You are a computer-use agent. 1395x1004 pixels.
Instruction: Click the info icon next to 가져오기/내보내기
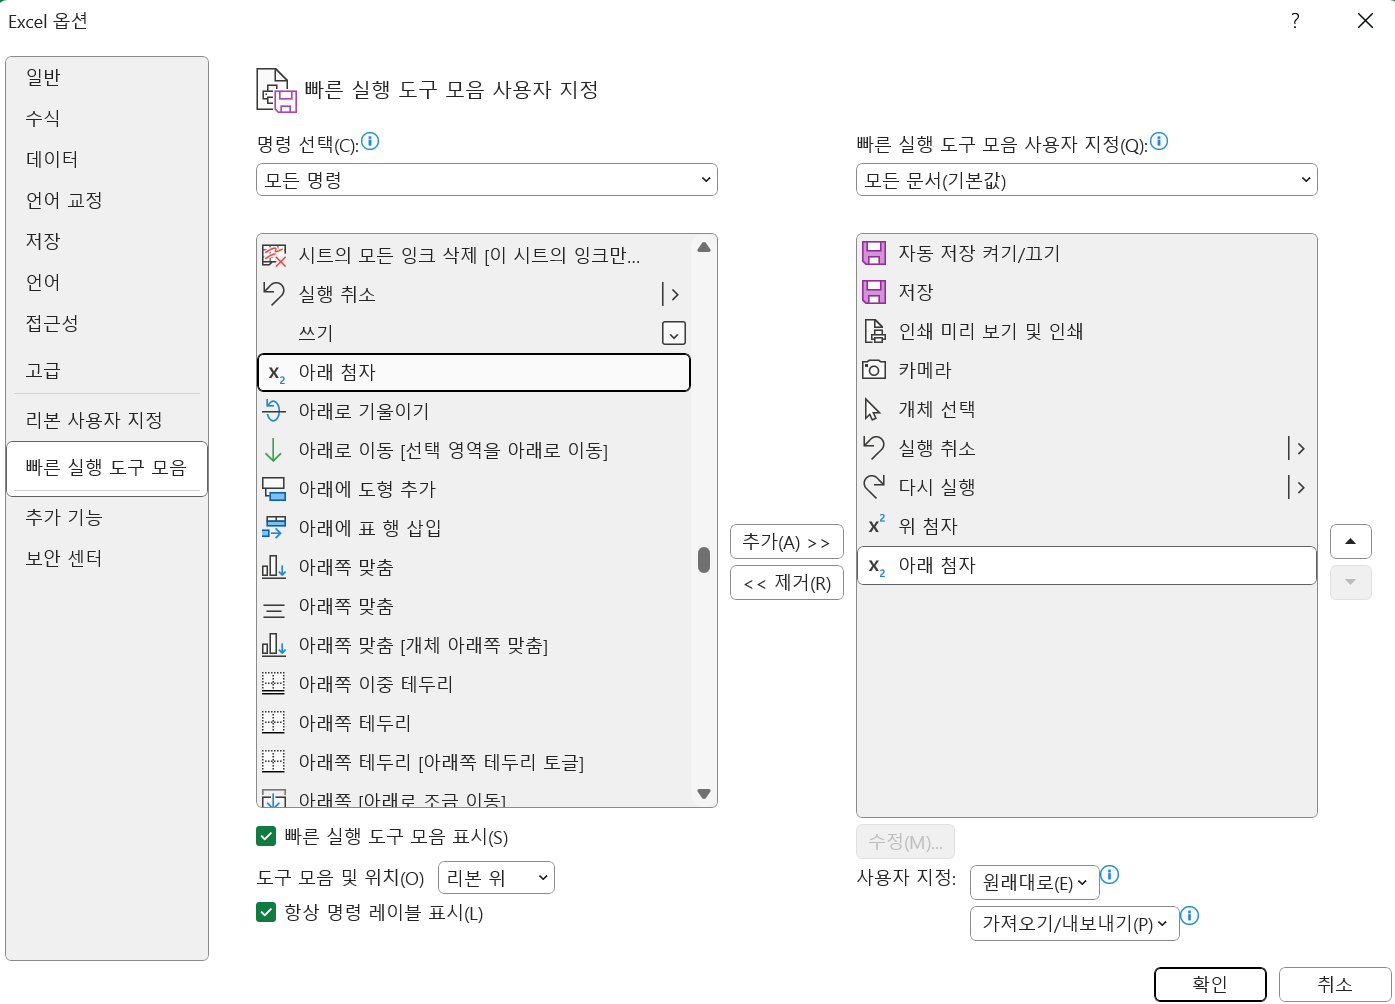click(1189, 916)
